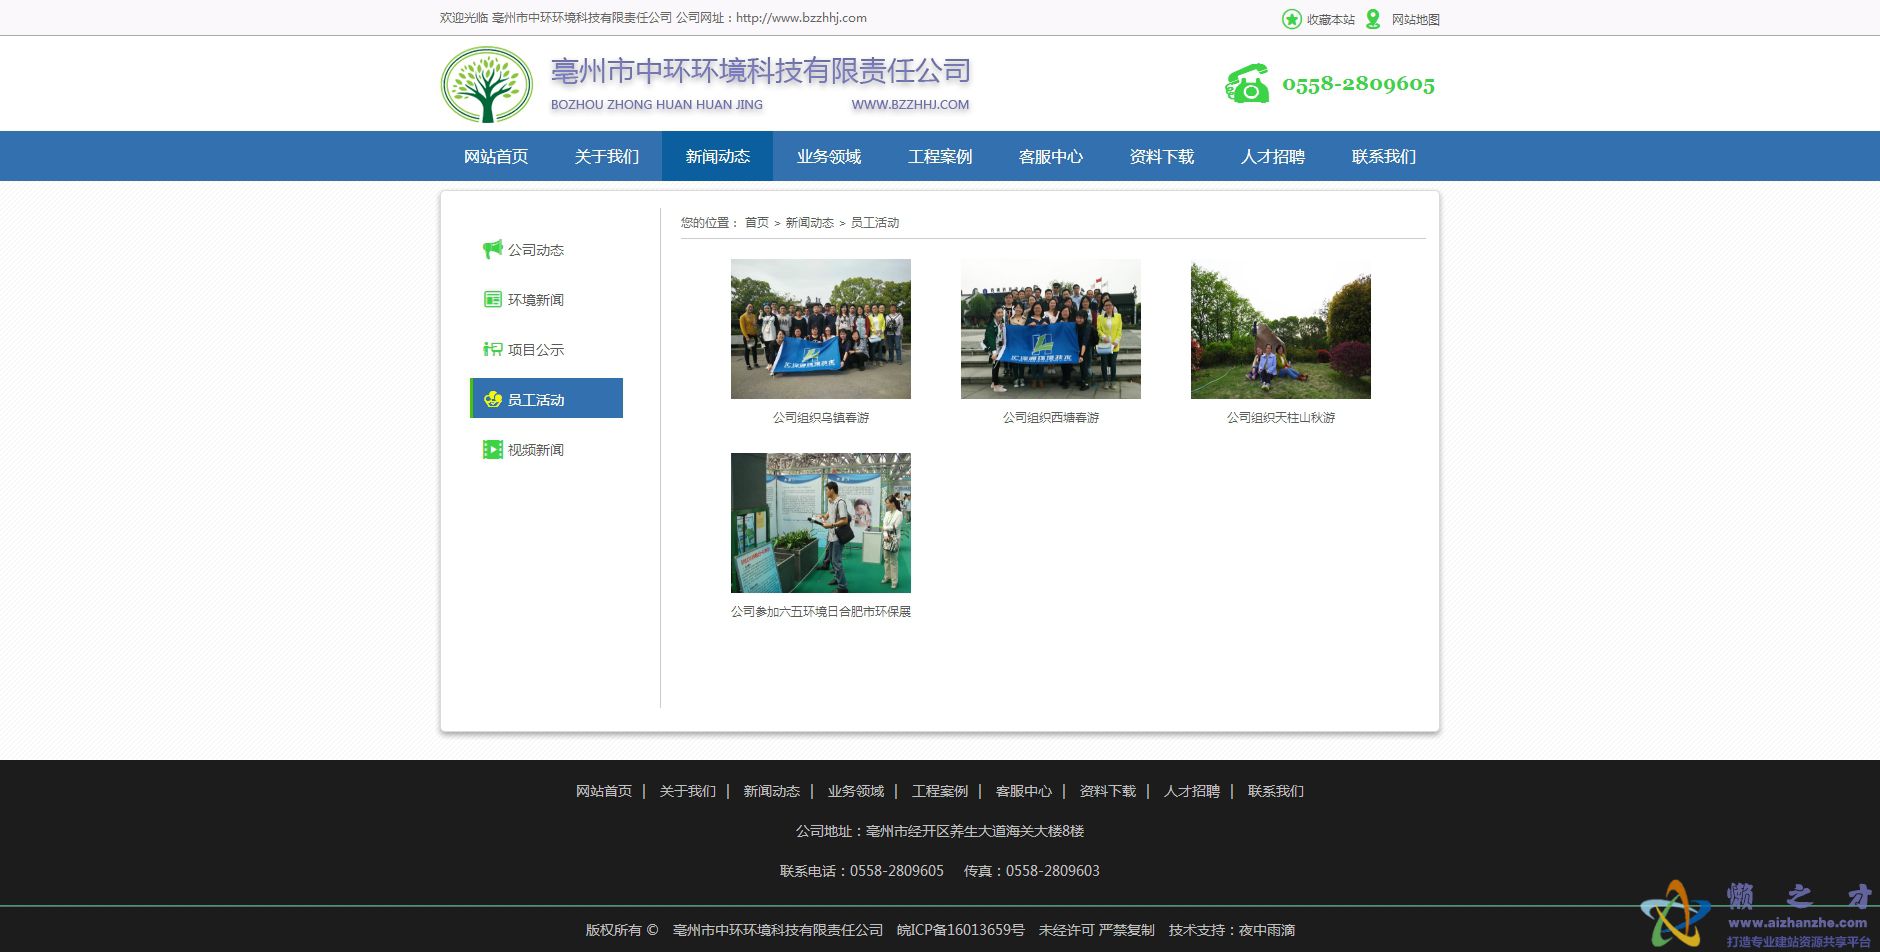The height and width of the screenshot is (952, 1880).
Task: Open the 公司参加六五环境日合肥市环保展 caption link
Action: [x=820, y=612]
